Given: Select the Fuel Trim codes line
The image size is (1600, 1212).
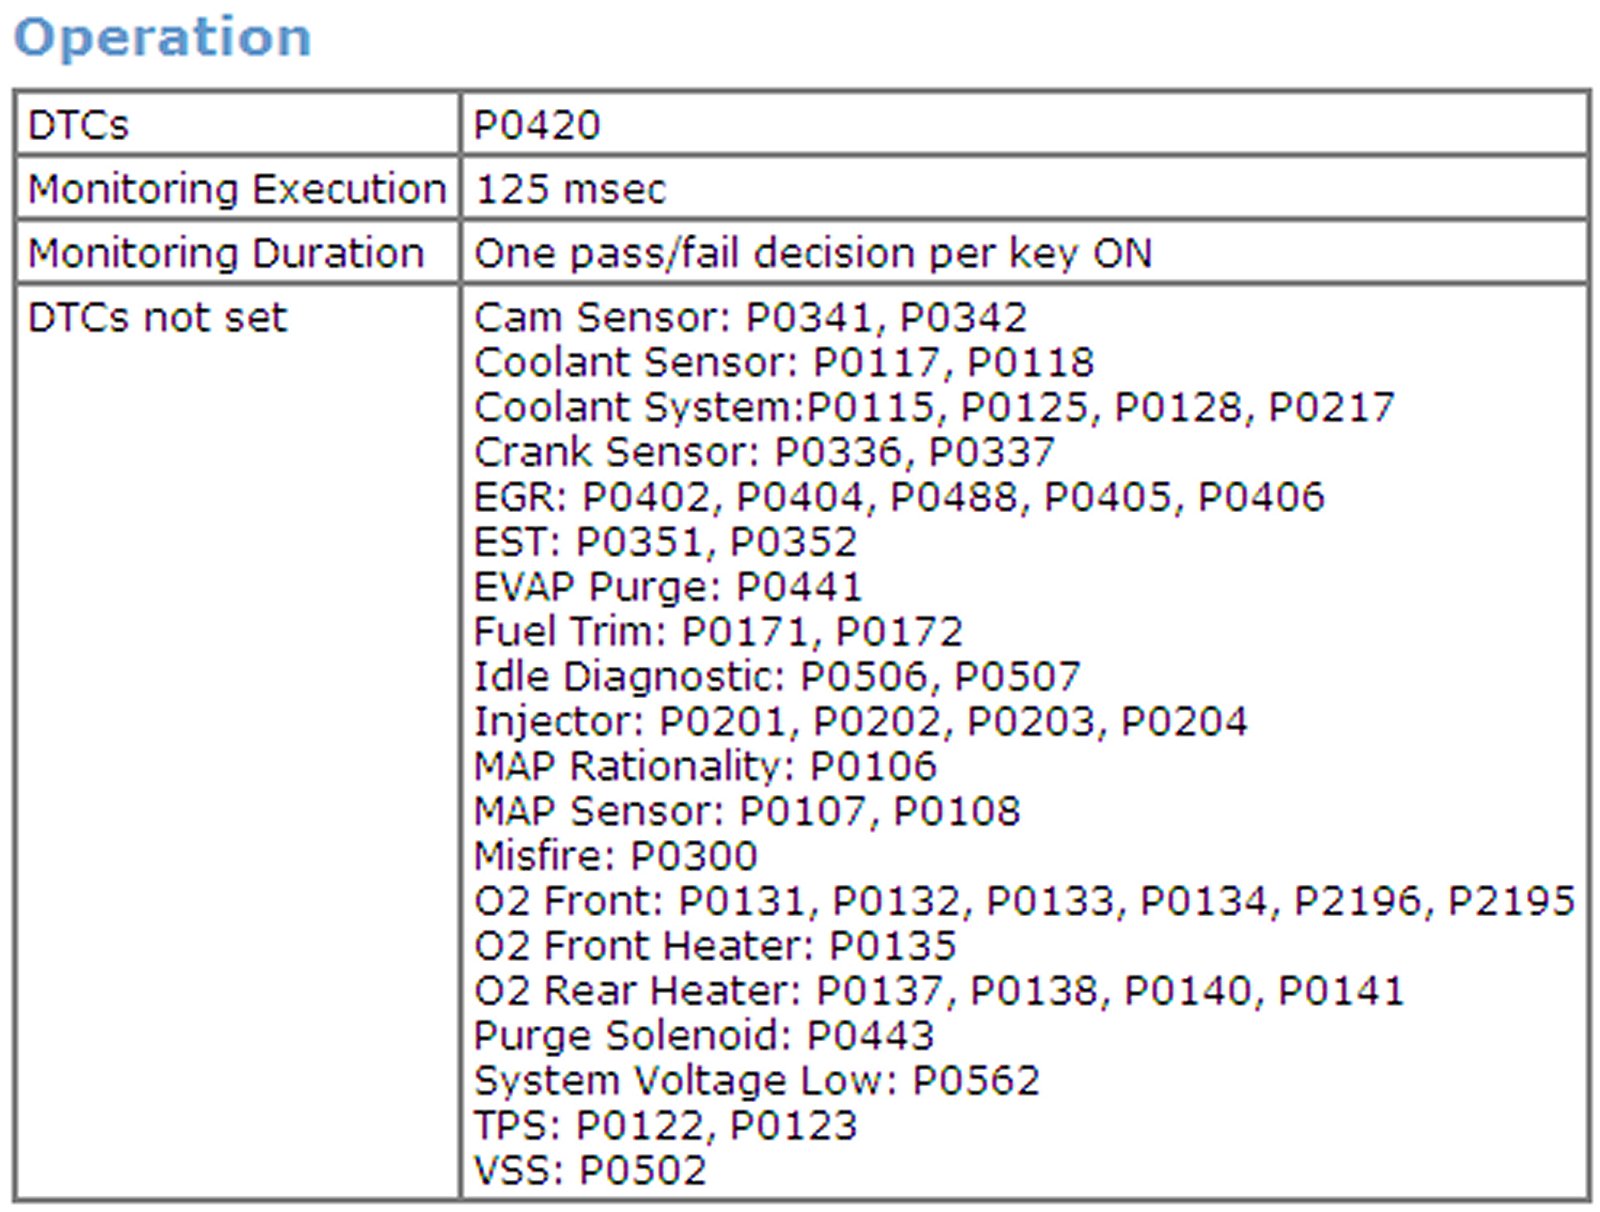Looking at the screenshot, I should (718, 632).
